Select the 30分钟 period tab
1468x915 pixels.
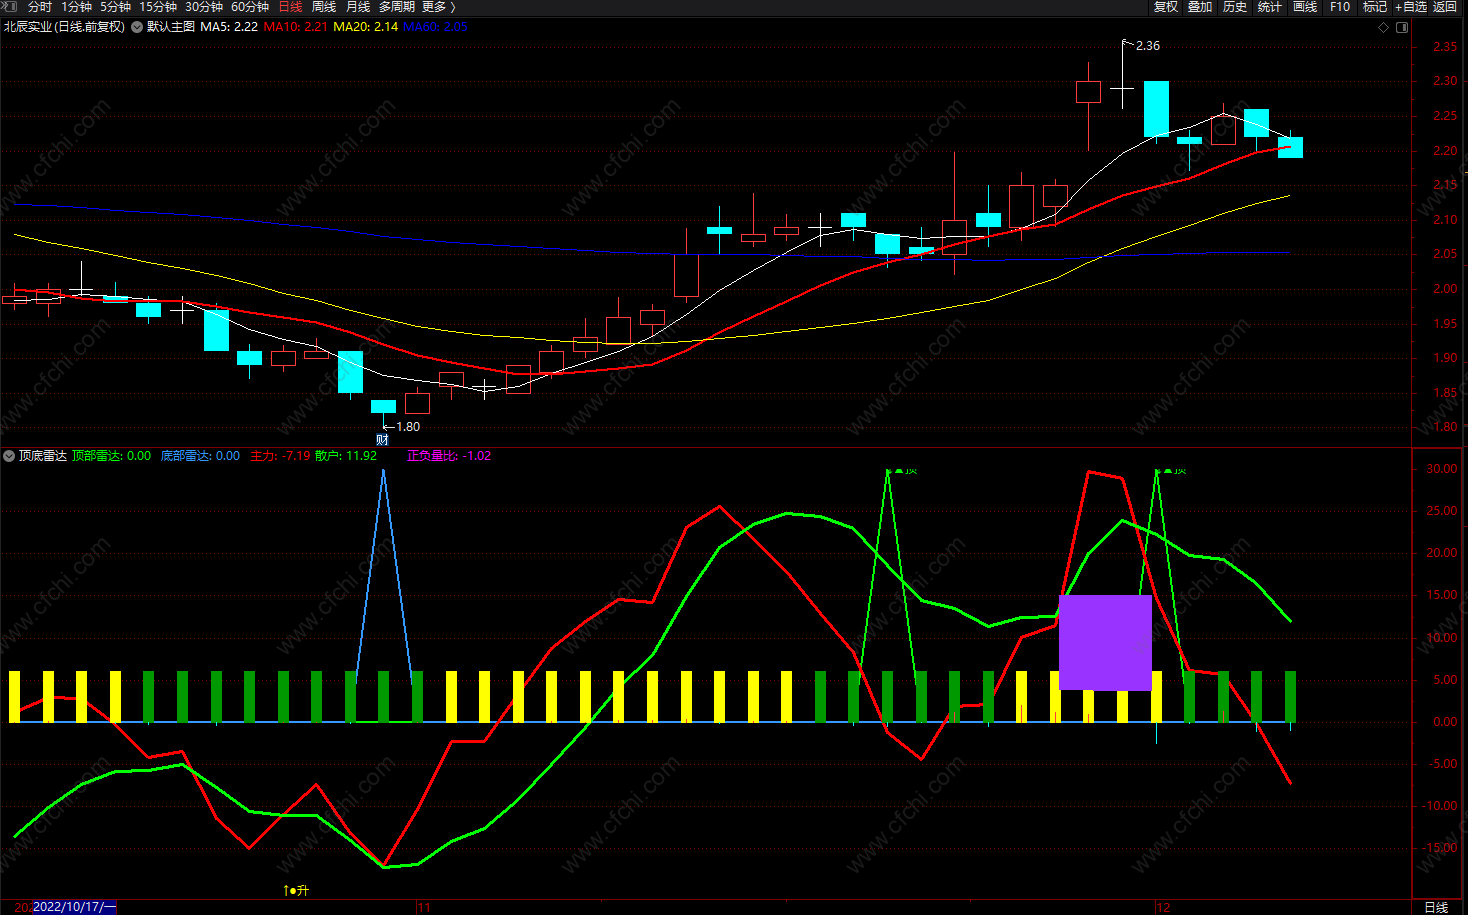coord(204,7)
